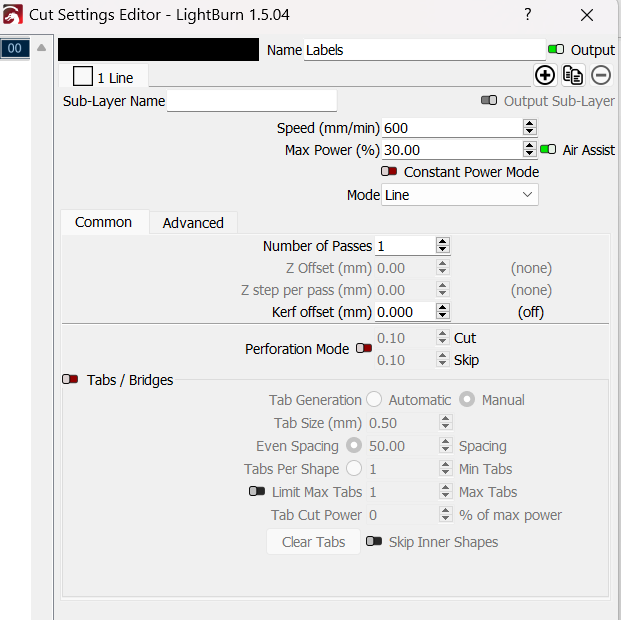Click the remove sub-layer minus icon
The width and height of the screenshot is (621, 620).
tap(601, 75)
